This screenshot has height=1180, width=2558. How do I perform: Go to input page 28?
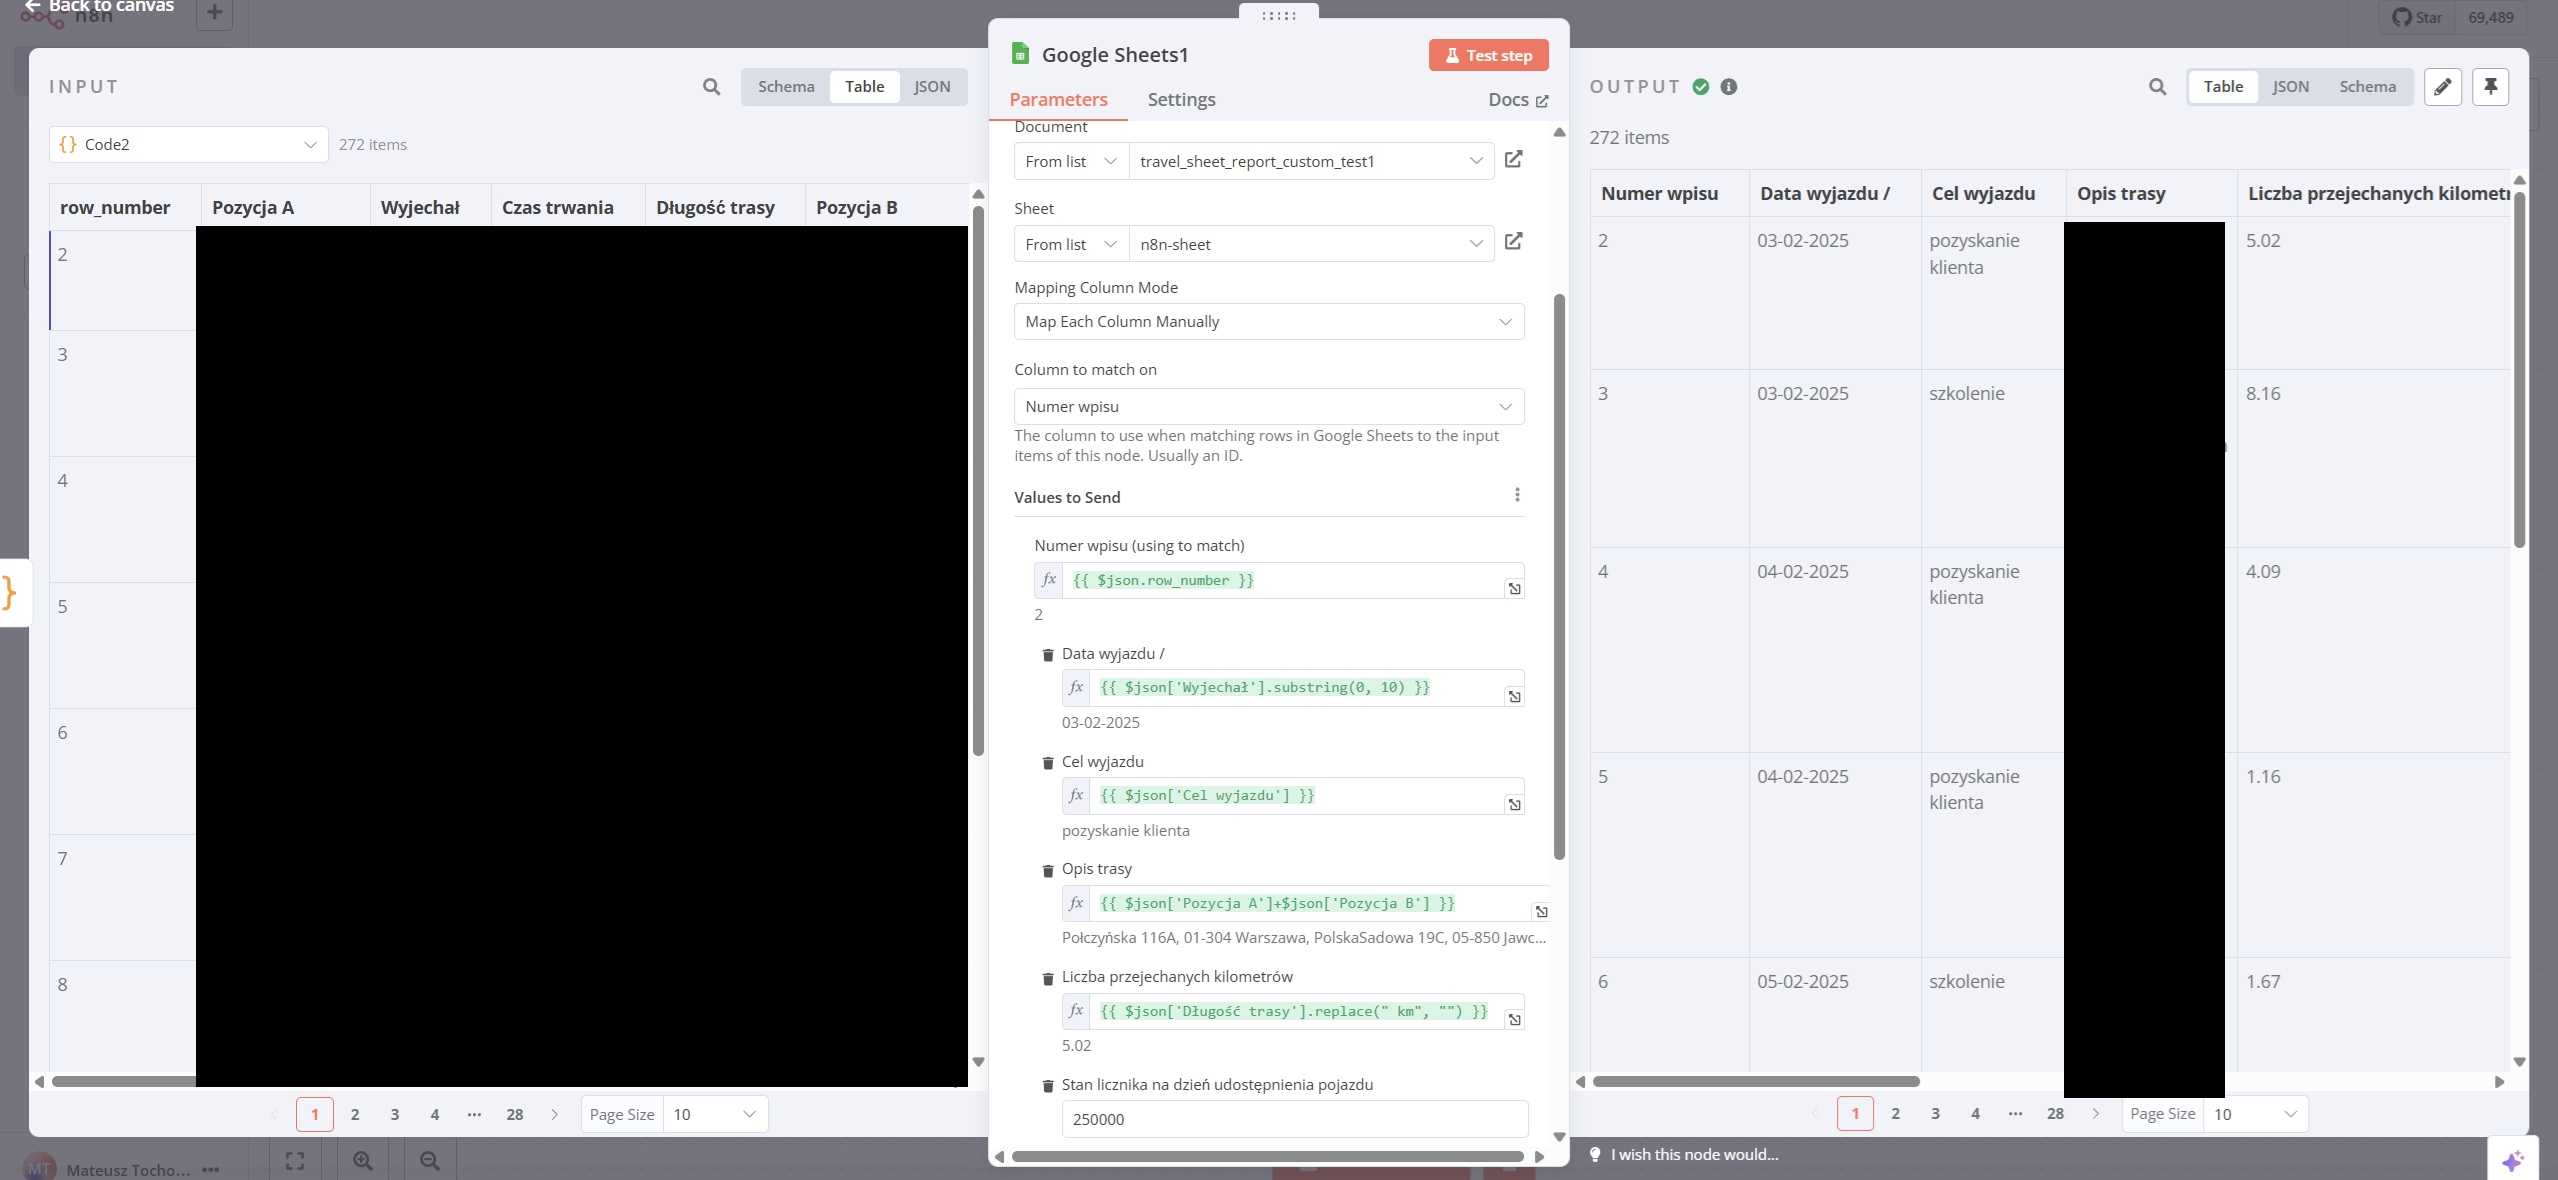click(514, 1114)
